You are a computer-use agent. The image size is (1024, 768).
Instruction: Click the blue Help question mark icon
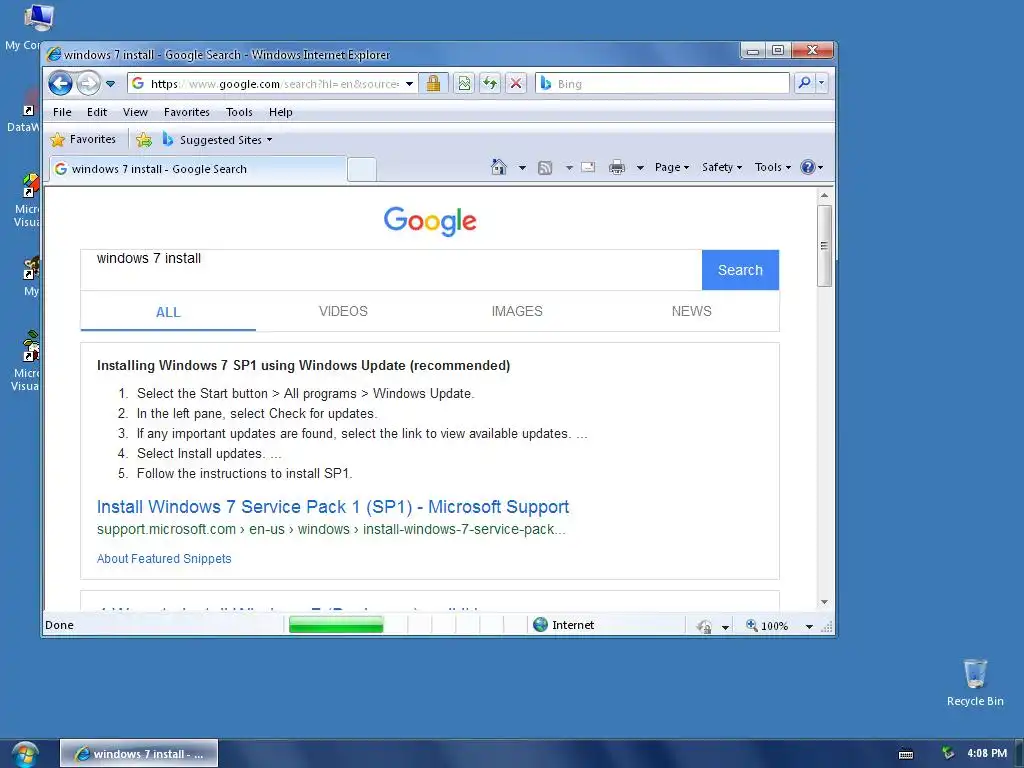808,167
